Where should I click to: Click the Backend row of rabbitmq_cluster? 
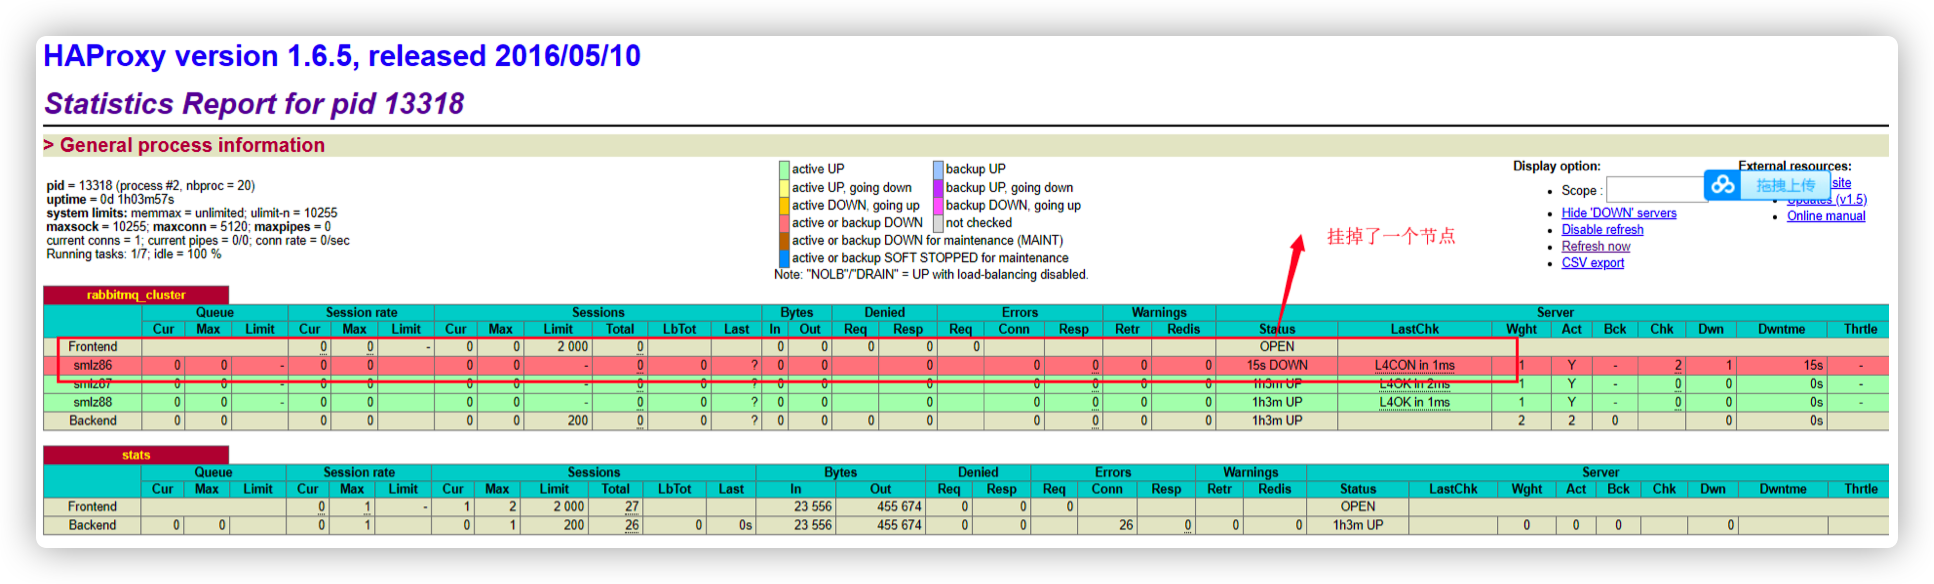tap(966, 421)
